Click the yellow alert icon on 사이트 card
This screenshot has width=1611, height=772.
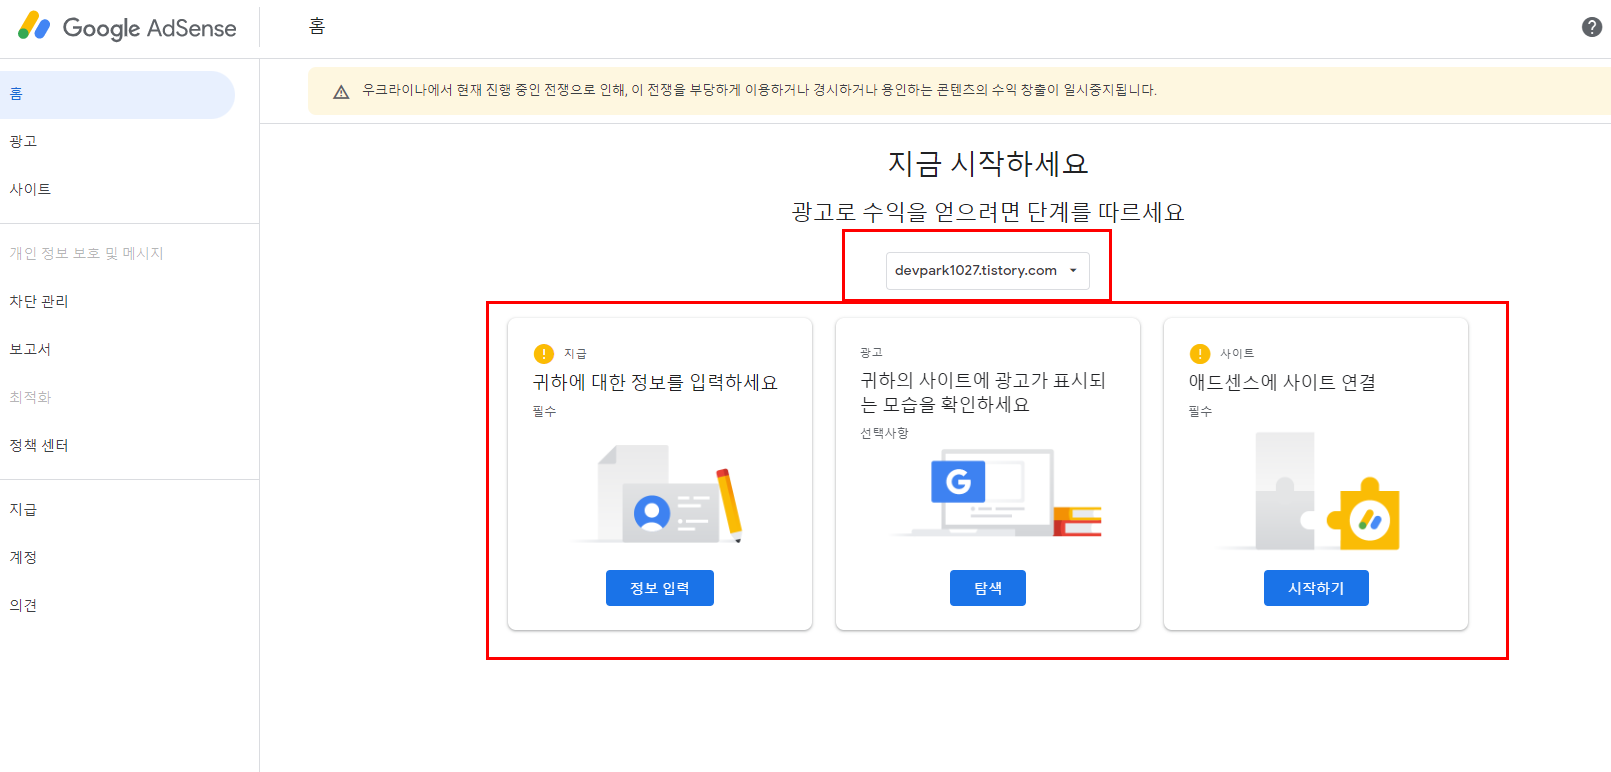pyautogui.click(x=1199, y=353)
